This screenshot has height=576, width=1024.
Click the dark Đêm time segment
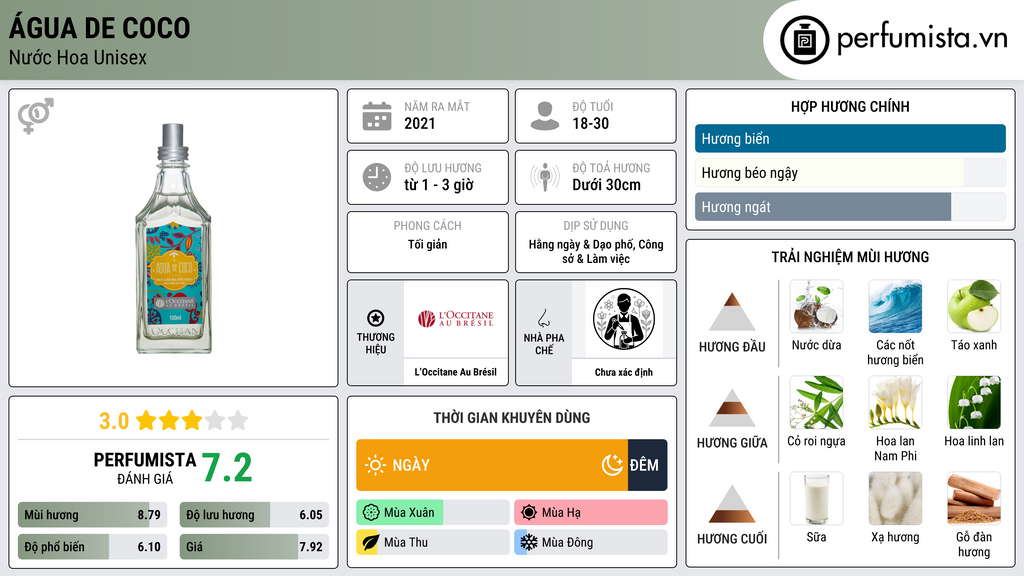pos(647,465)
